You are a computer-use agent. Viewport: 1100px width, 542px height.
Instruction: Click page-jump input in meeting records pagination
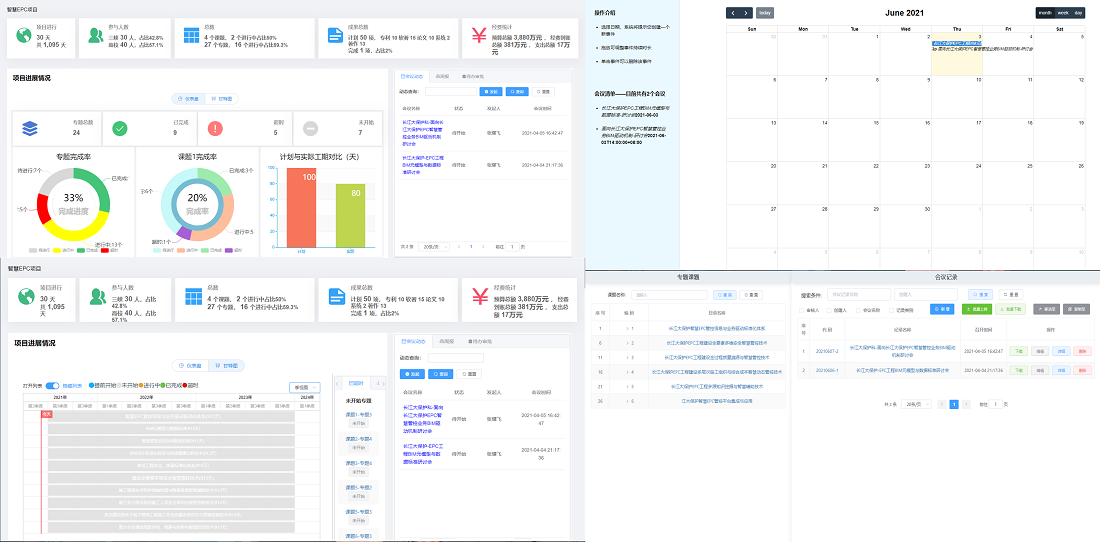pos(996,405)
